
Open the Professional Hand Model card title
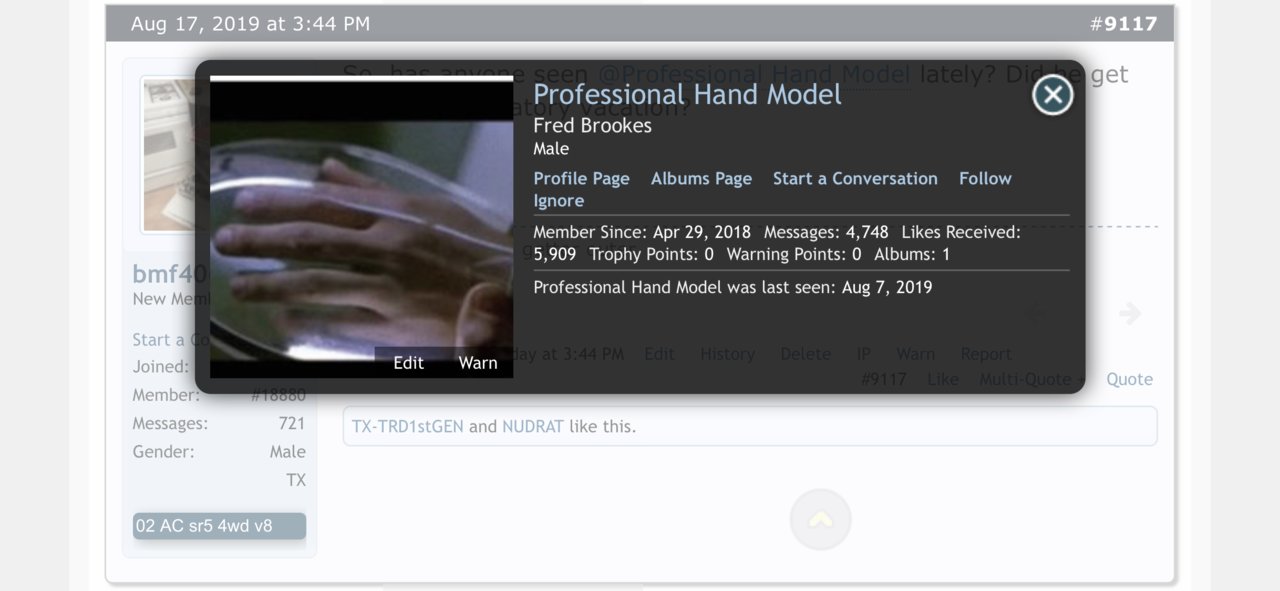[687, 94]
